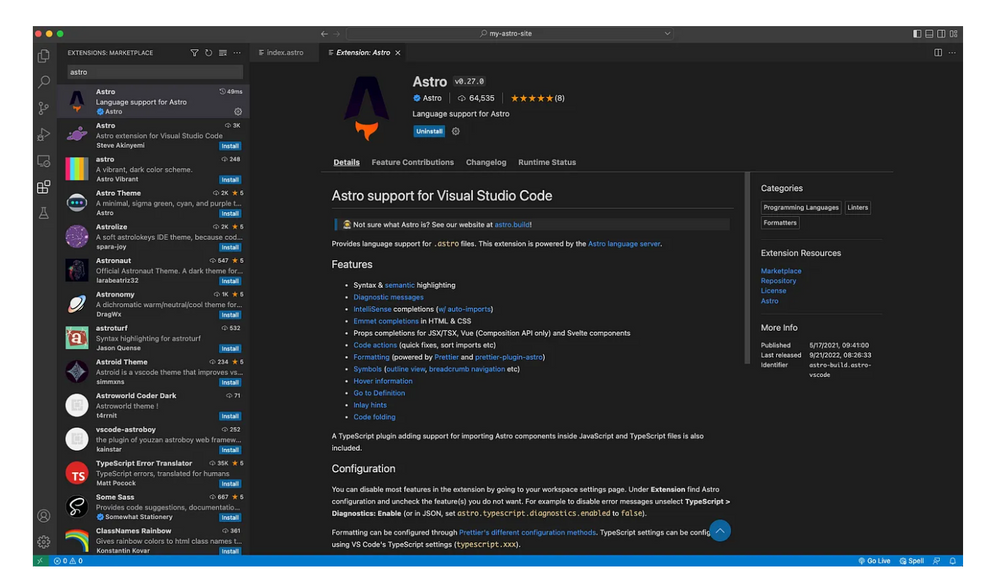
Task: Open the manage gear on the Astro extension header
Action: pyautogui.click(x=456, y=131)
